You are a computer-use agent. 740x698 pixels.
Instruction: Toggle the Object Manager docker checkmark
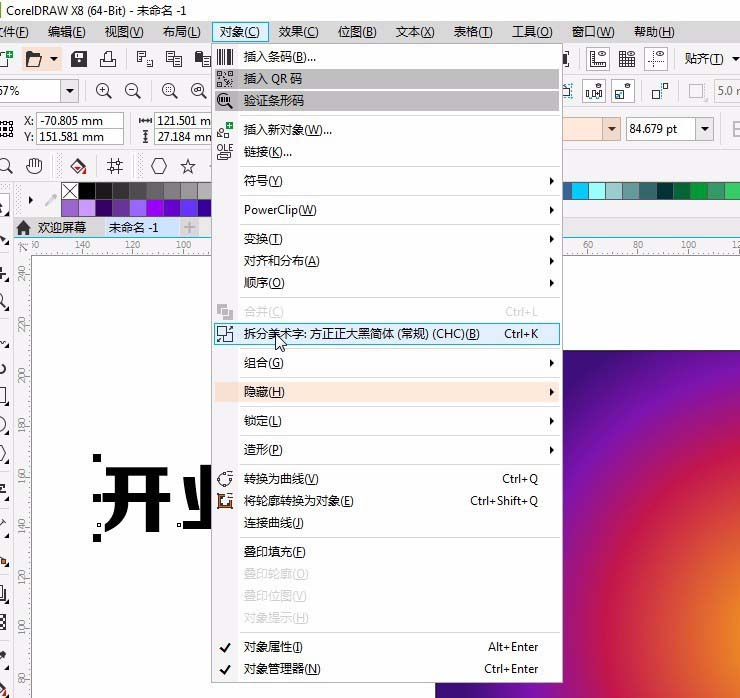point(225,669)
